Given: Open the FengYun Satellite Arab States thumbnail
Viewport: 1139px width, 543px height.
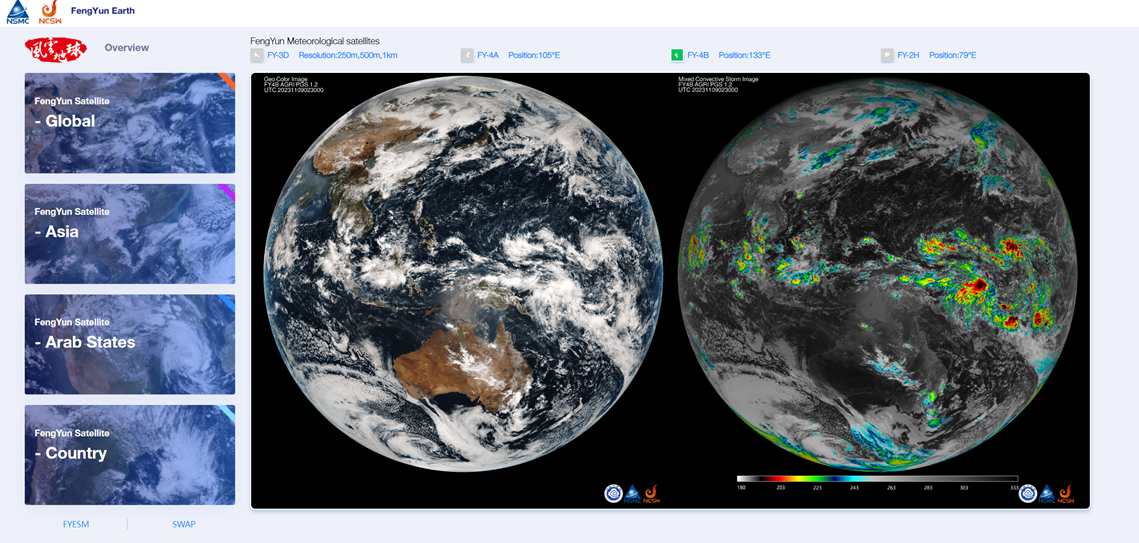Looking at the screenshot, I should coord(130,344).
